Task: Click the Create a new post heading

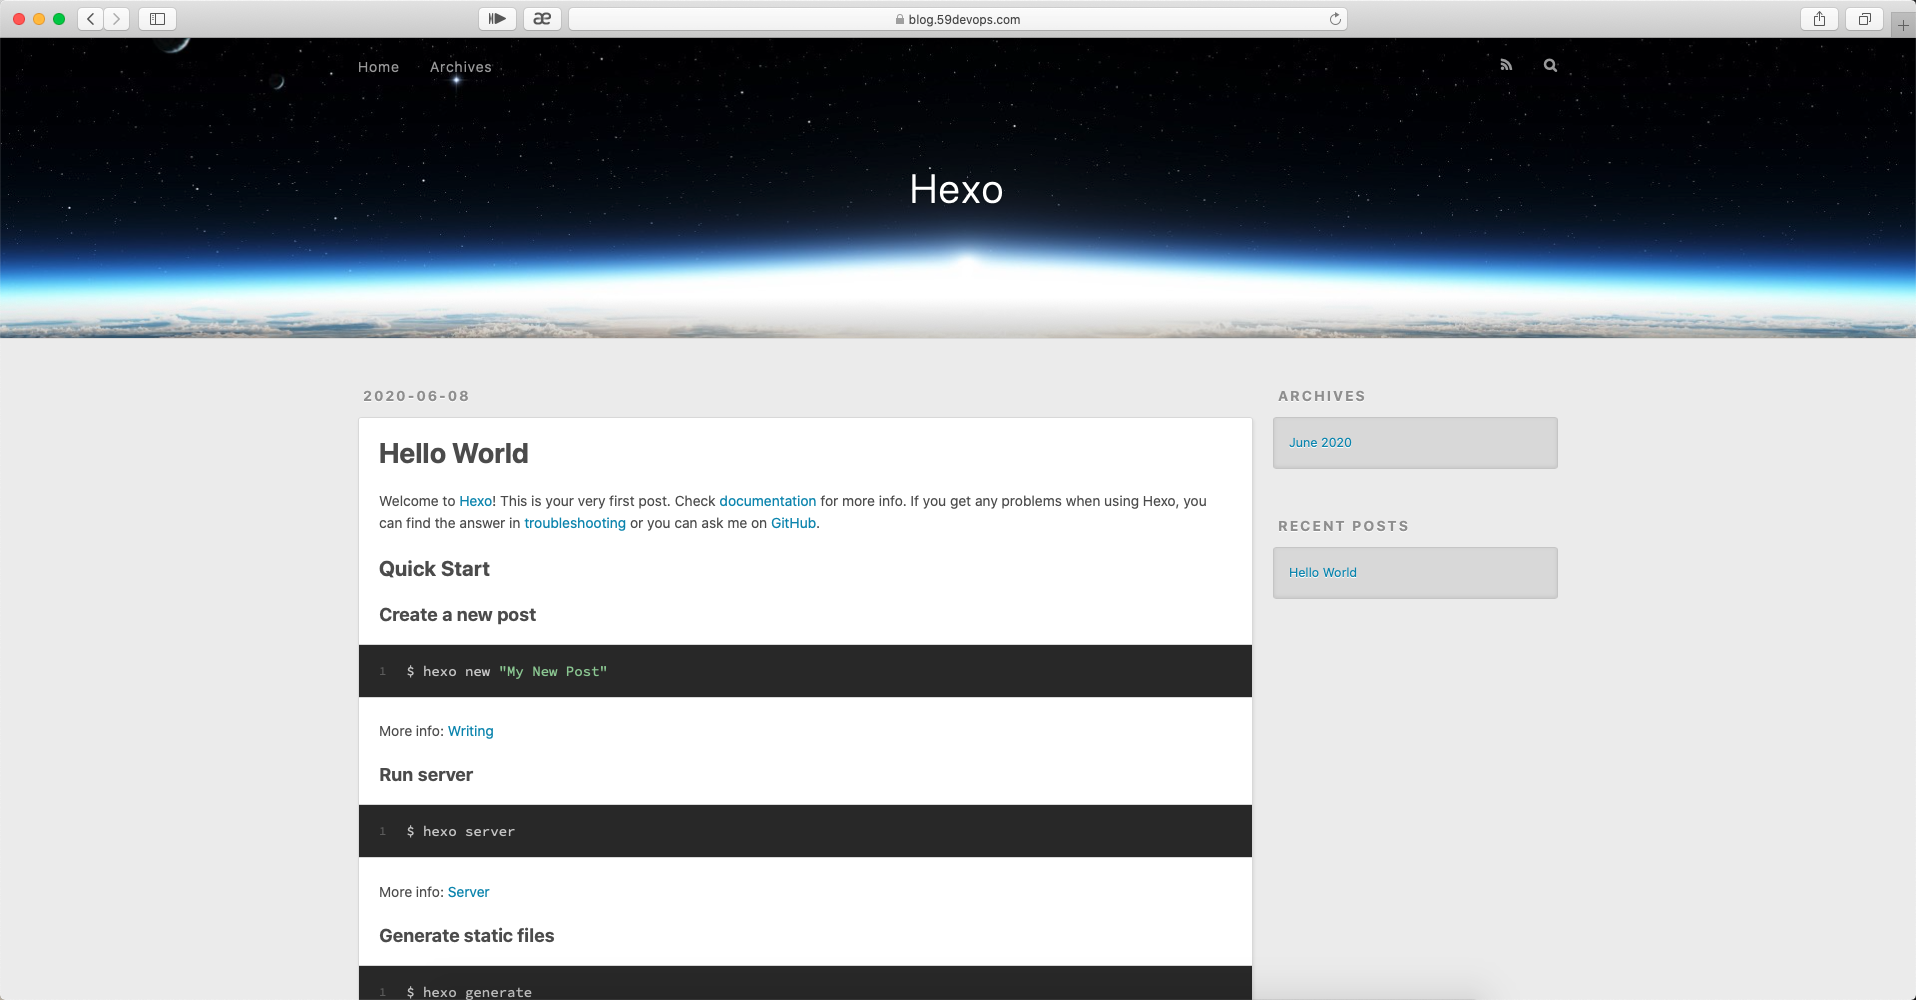Action: [457, 615]
